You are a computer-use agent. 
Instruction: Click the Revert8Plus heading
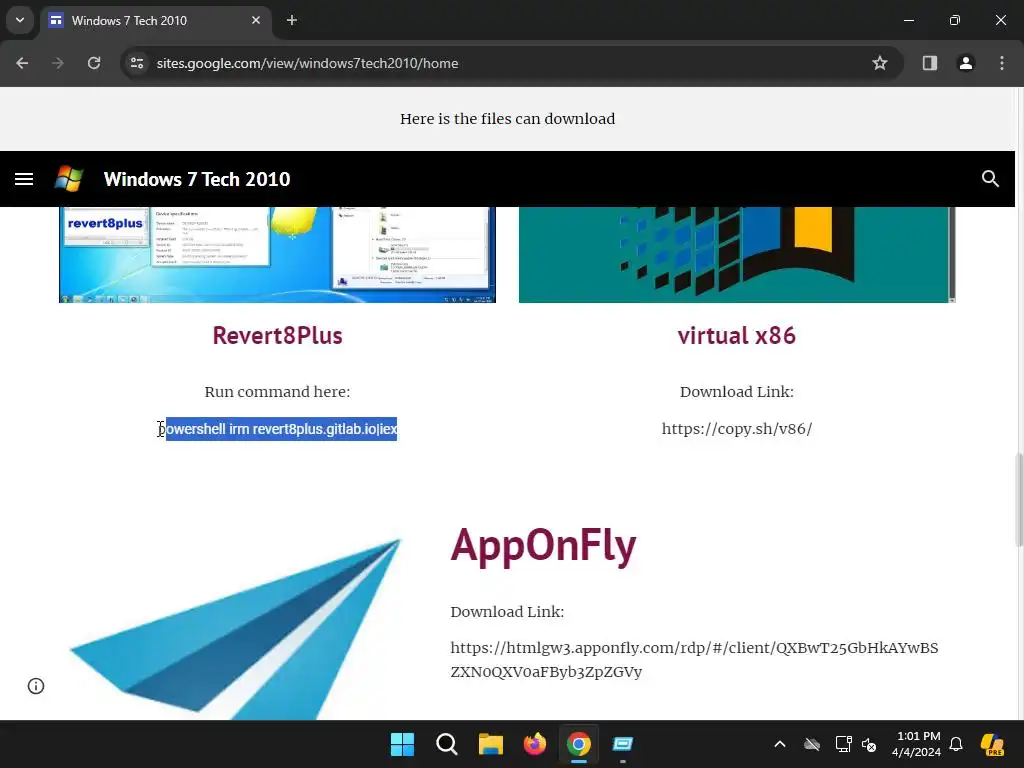(x=278, y=336)
